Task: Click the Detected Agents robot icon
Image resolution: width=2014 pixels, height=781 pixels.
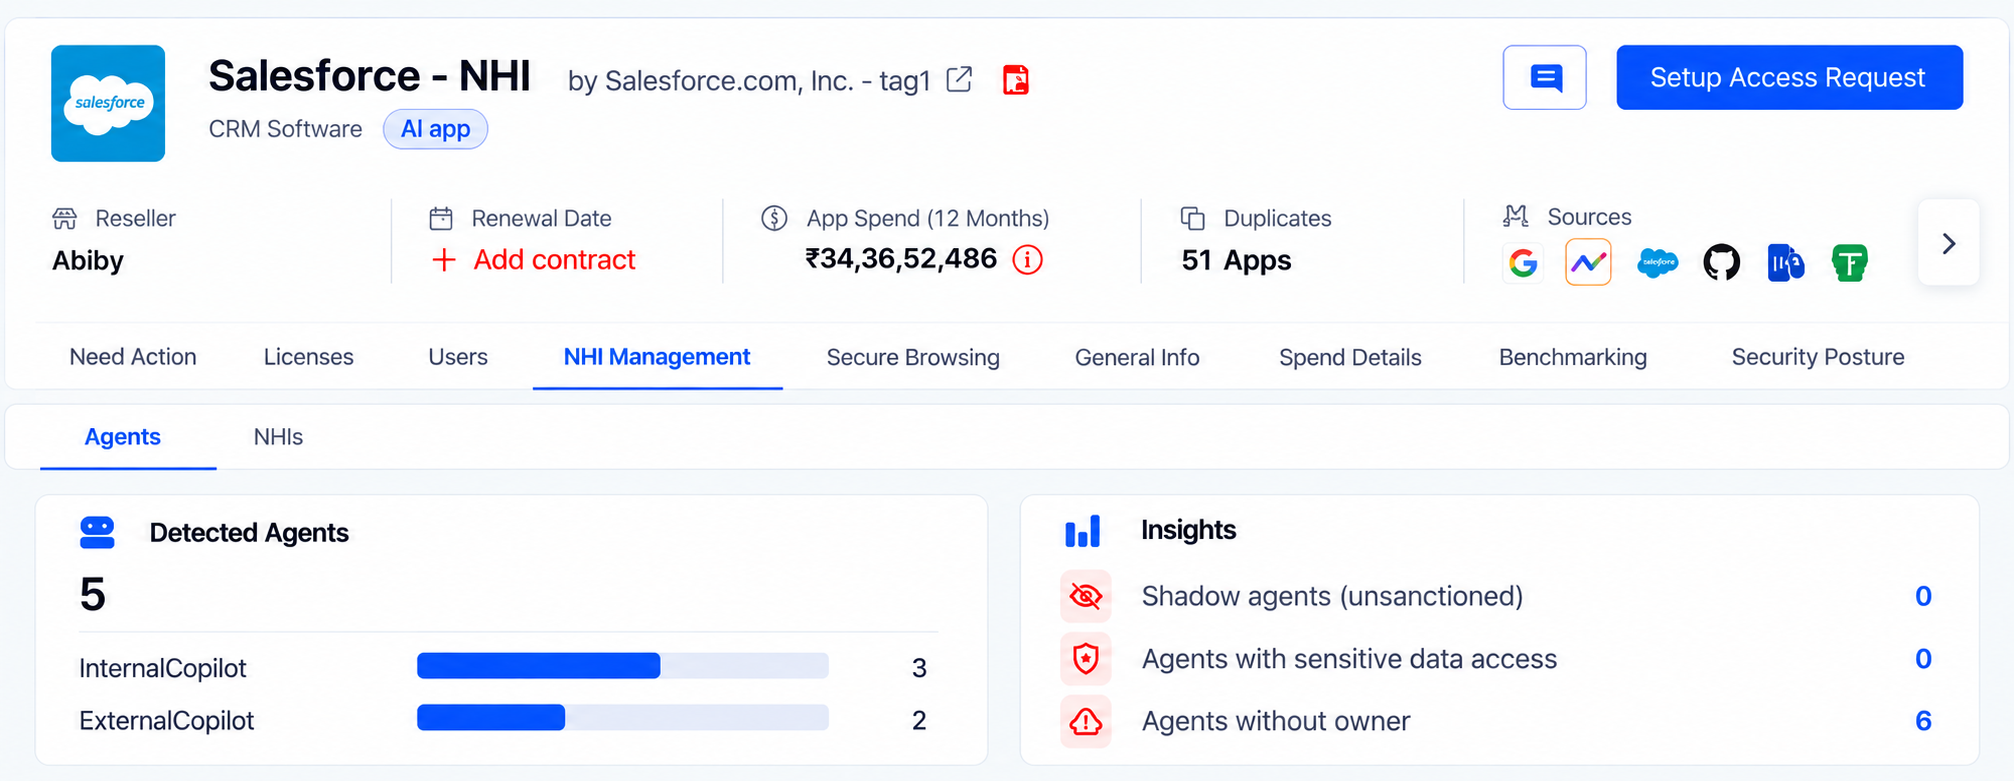Action: point(97,533)
